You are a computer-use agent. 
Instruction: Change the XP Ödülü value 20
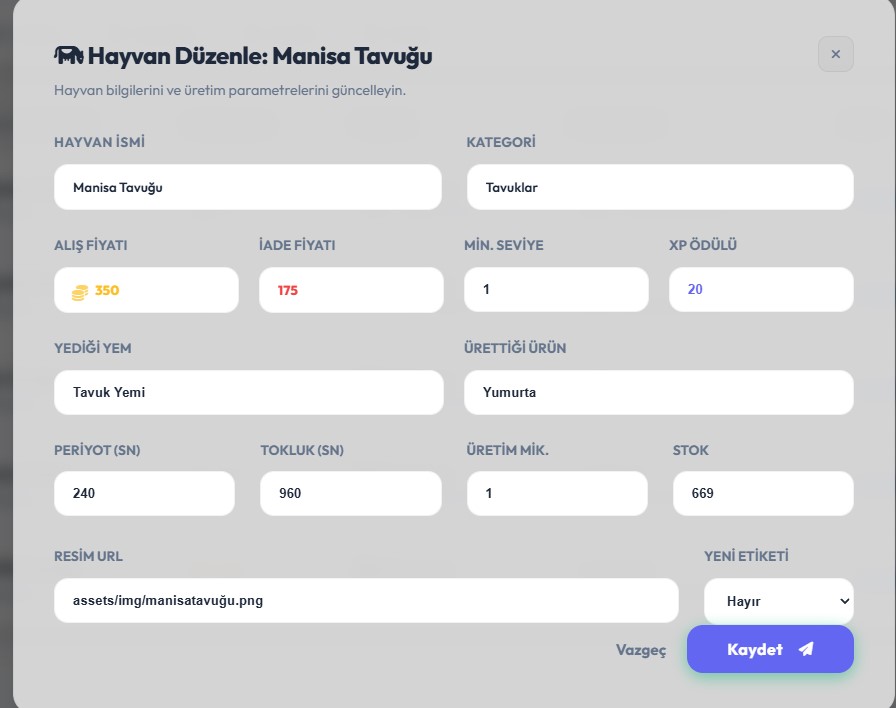coord(761,289)
